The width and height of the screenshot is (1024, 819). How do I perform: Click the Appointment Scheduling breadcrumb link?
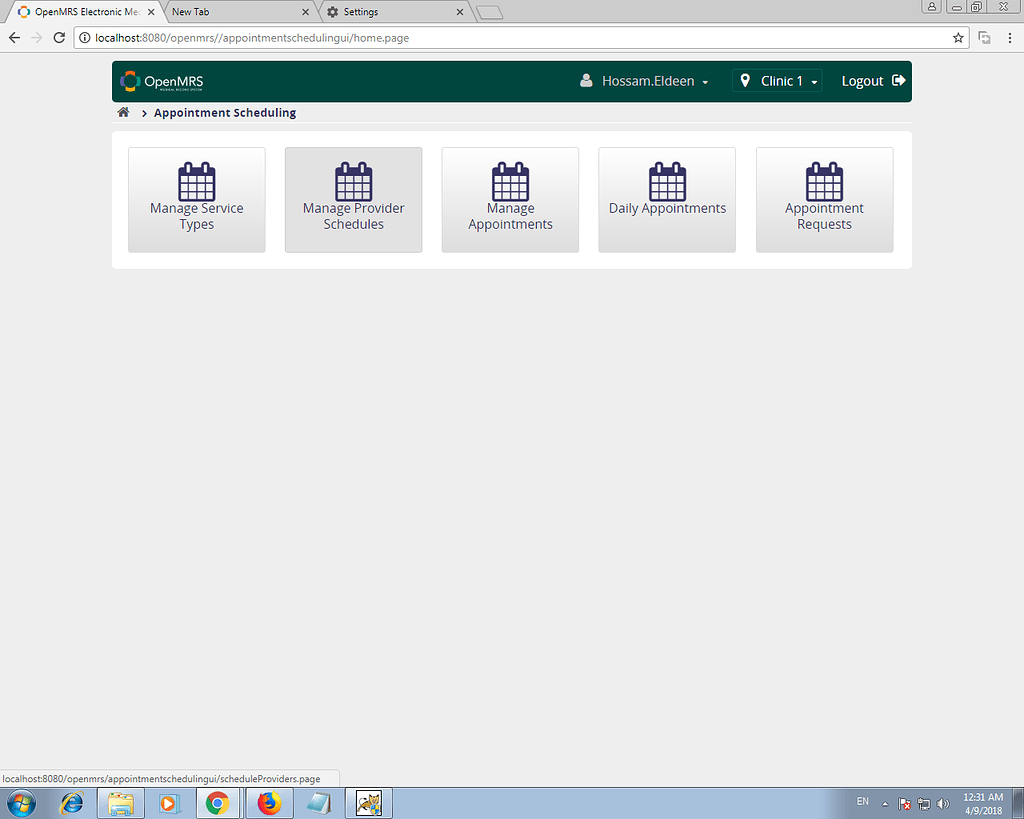coord(224,112)
